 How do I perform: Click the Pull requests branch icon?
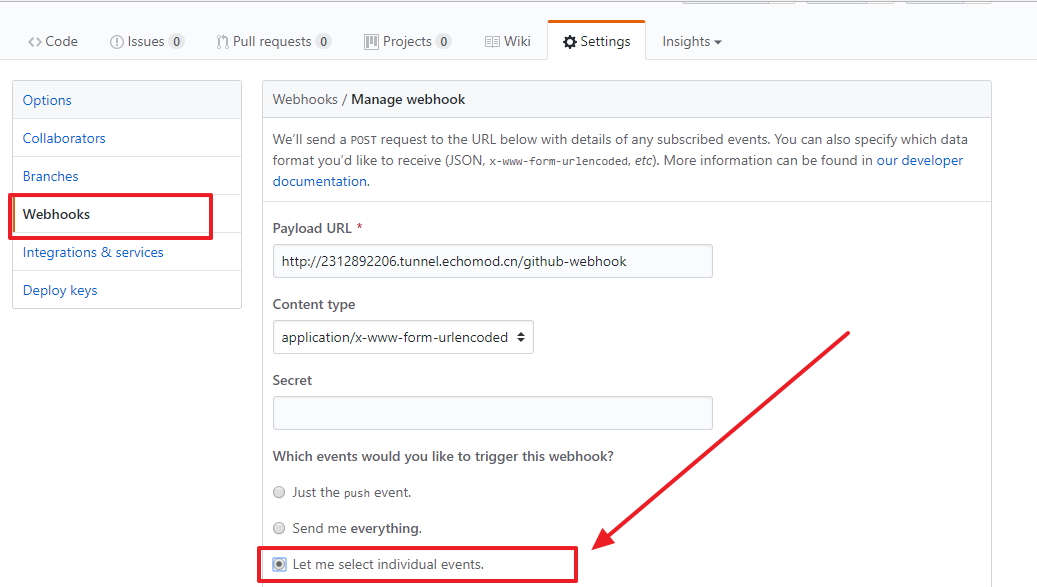pos(222,42)
